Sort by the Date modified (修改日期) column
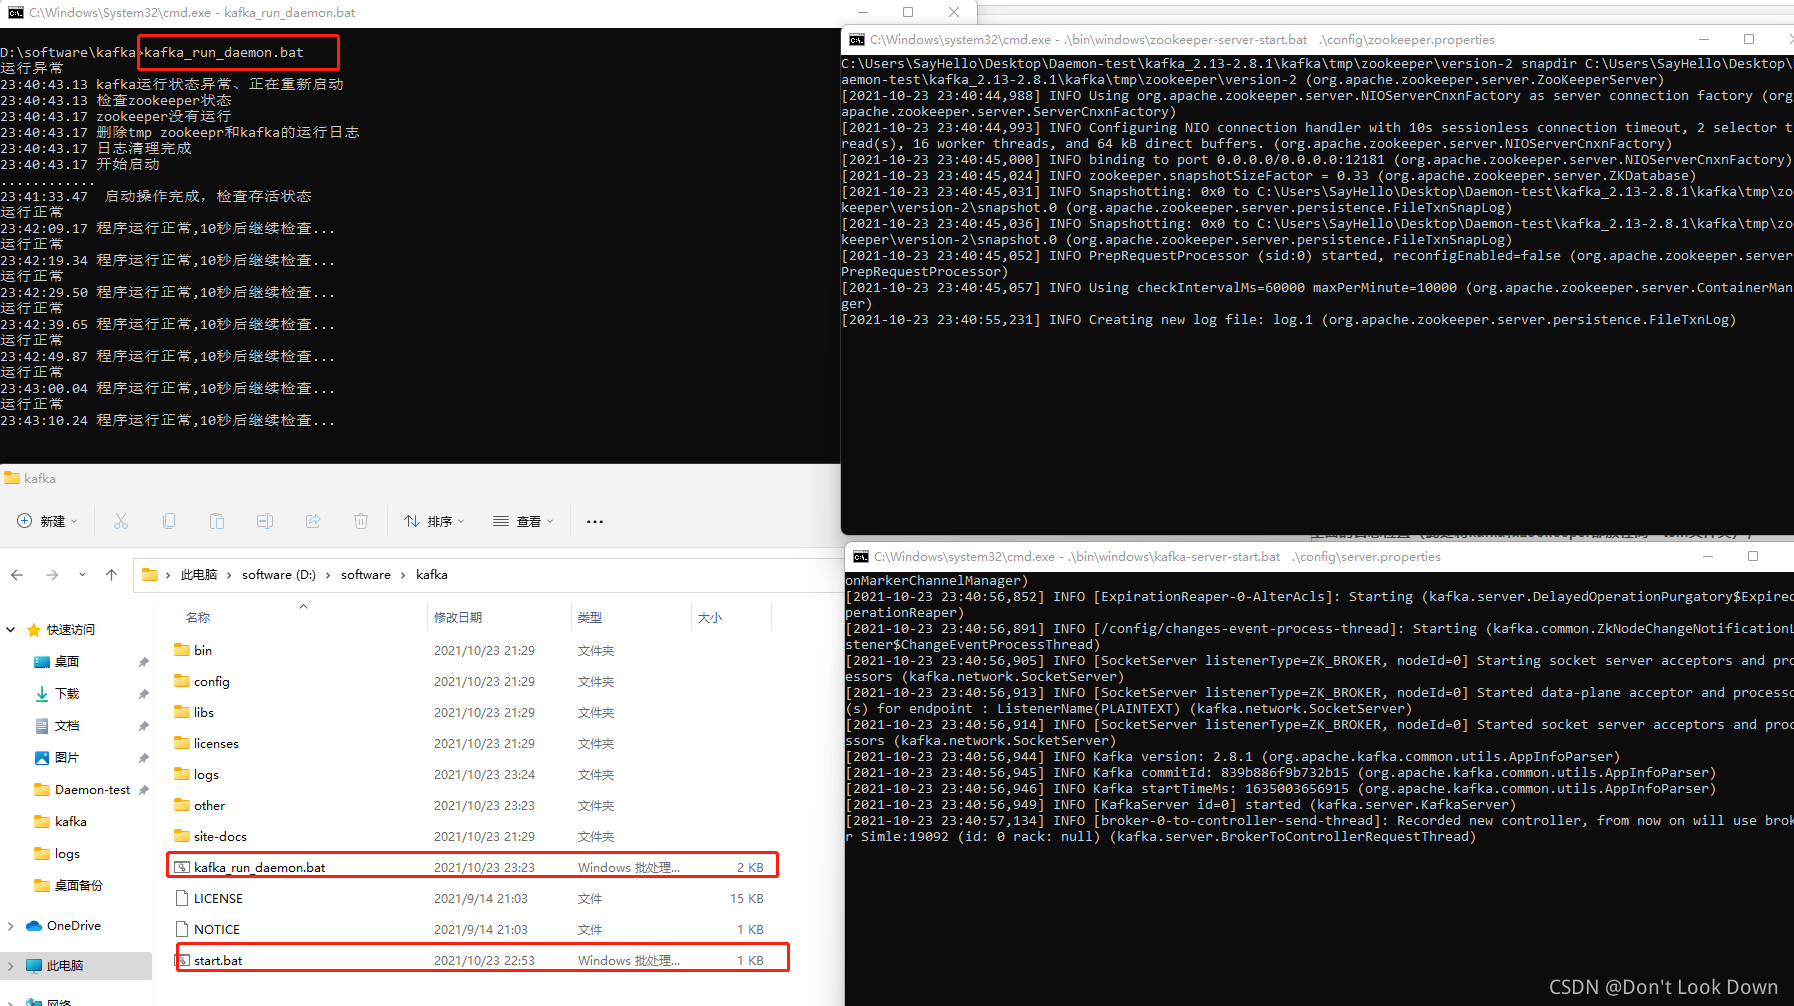This screenshot has height=1006, width=1794. (458, 617)
